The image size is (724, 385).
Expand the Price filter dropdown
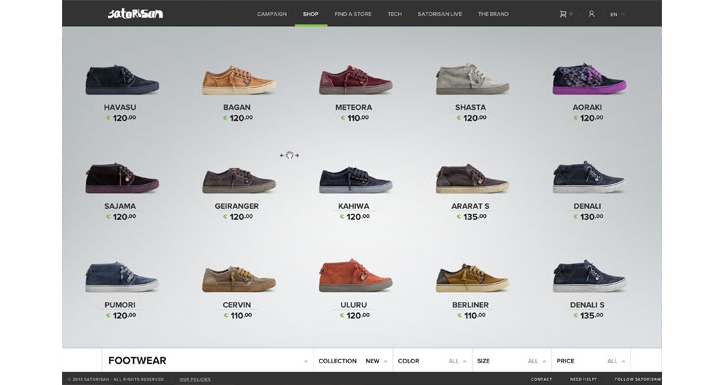[591, 361]
